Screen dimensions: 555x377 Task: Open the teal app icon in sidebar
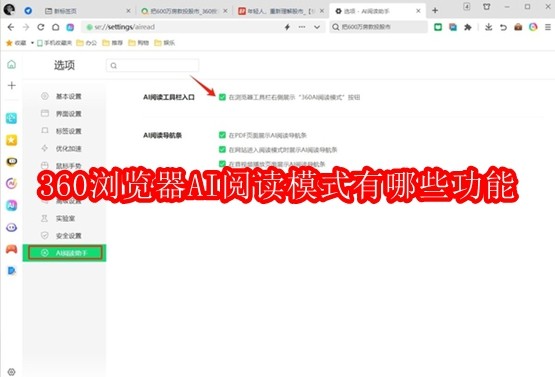(11, 118)
